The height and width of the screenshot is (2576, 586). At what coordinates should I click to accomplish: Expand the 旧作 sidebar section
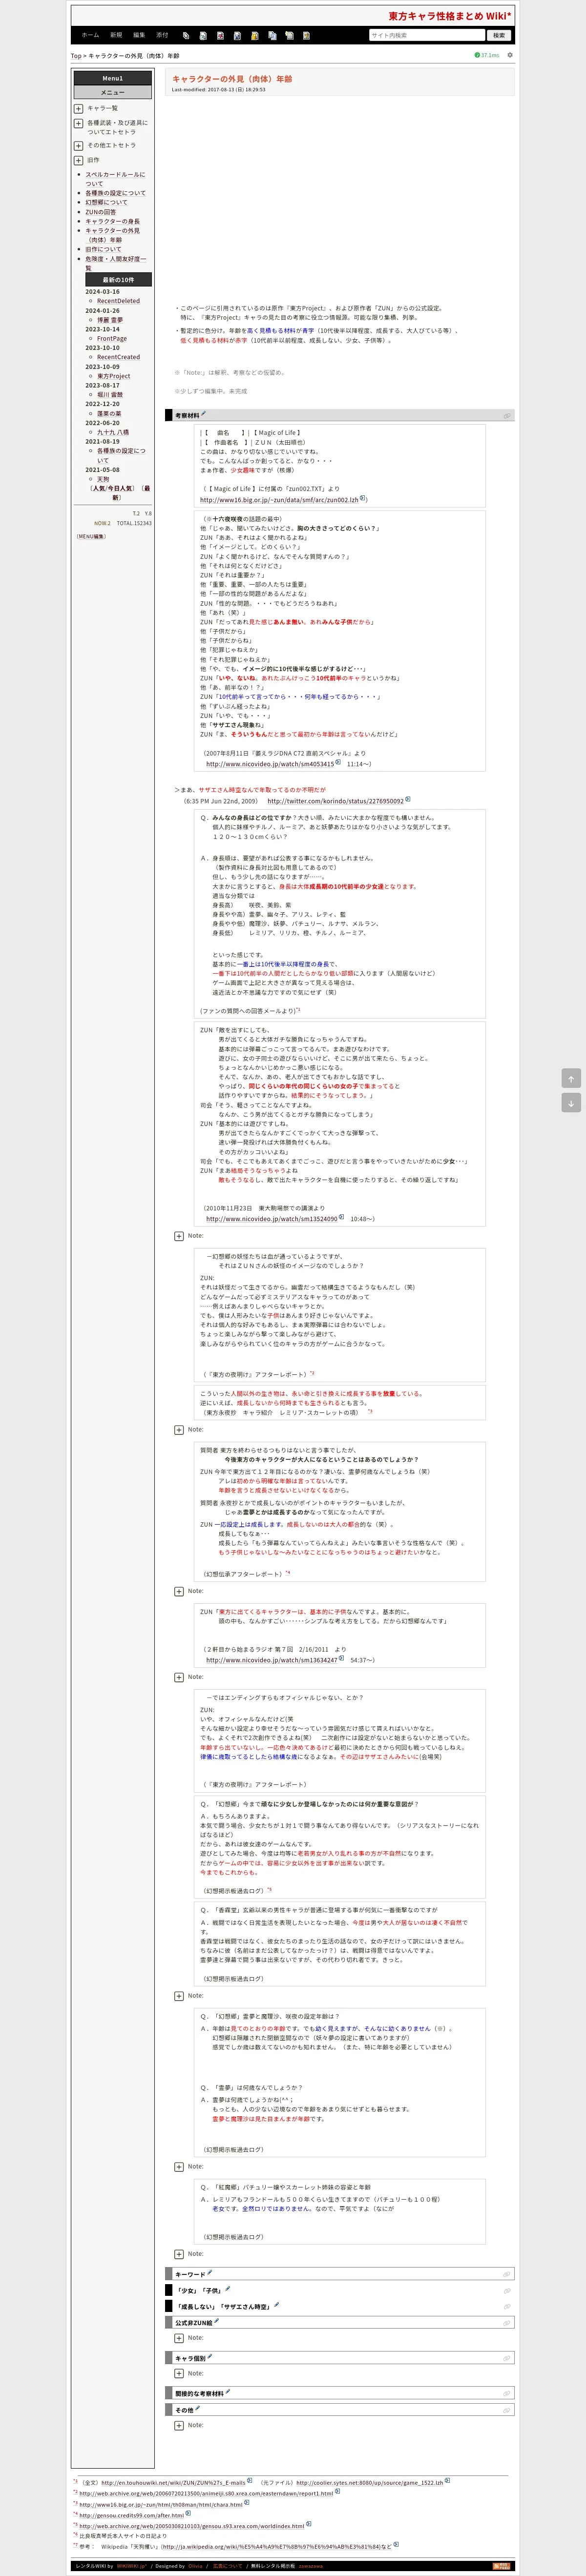point(79,160)
